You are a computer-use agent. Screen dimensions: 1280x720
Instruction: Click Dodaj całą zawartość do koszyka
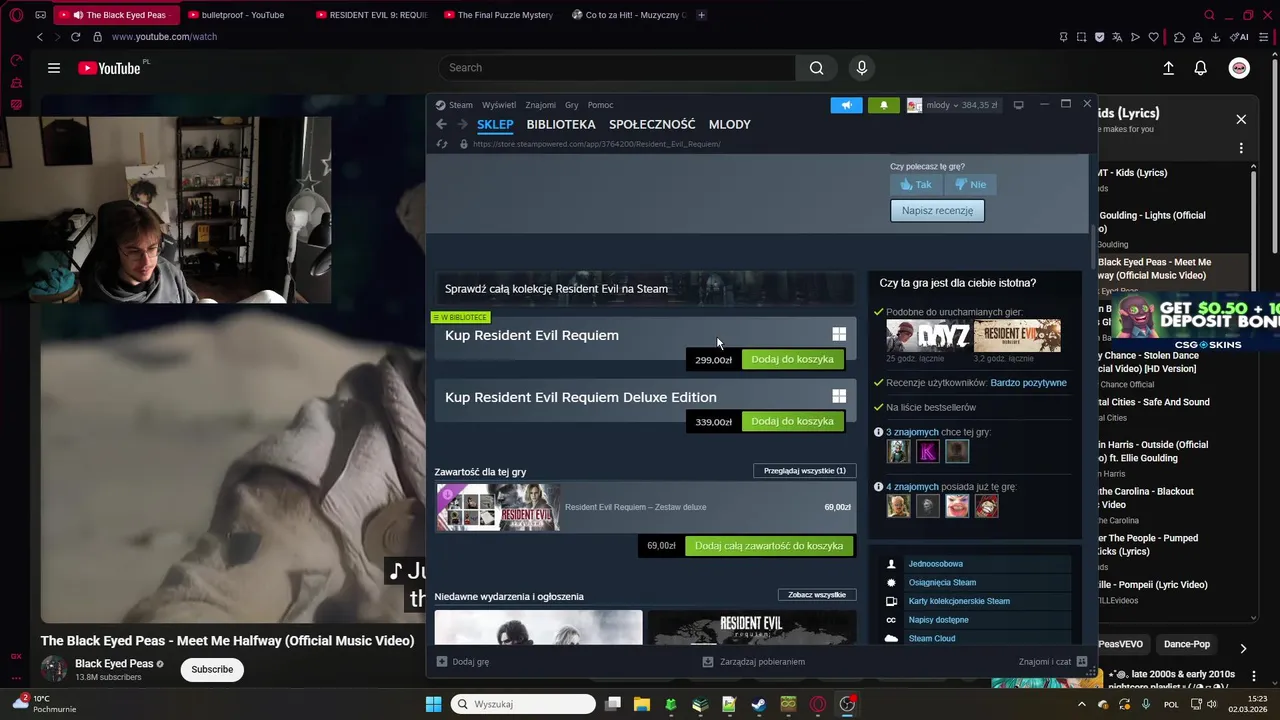pyautogui.click(x=769, y=546)
